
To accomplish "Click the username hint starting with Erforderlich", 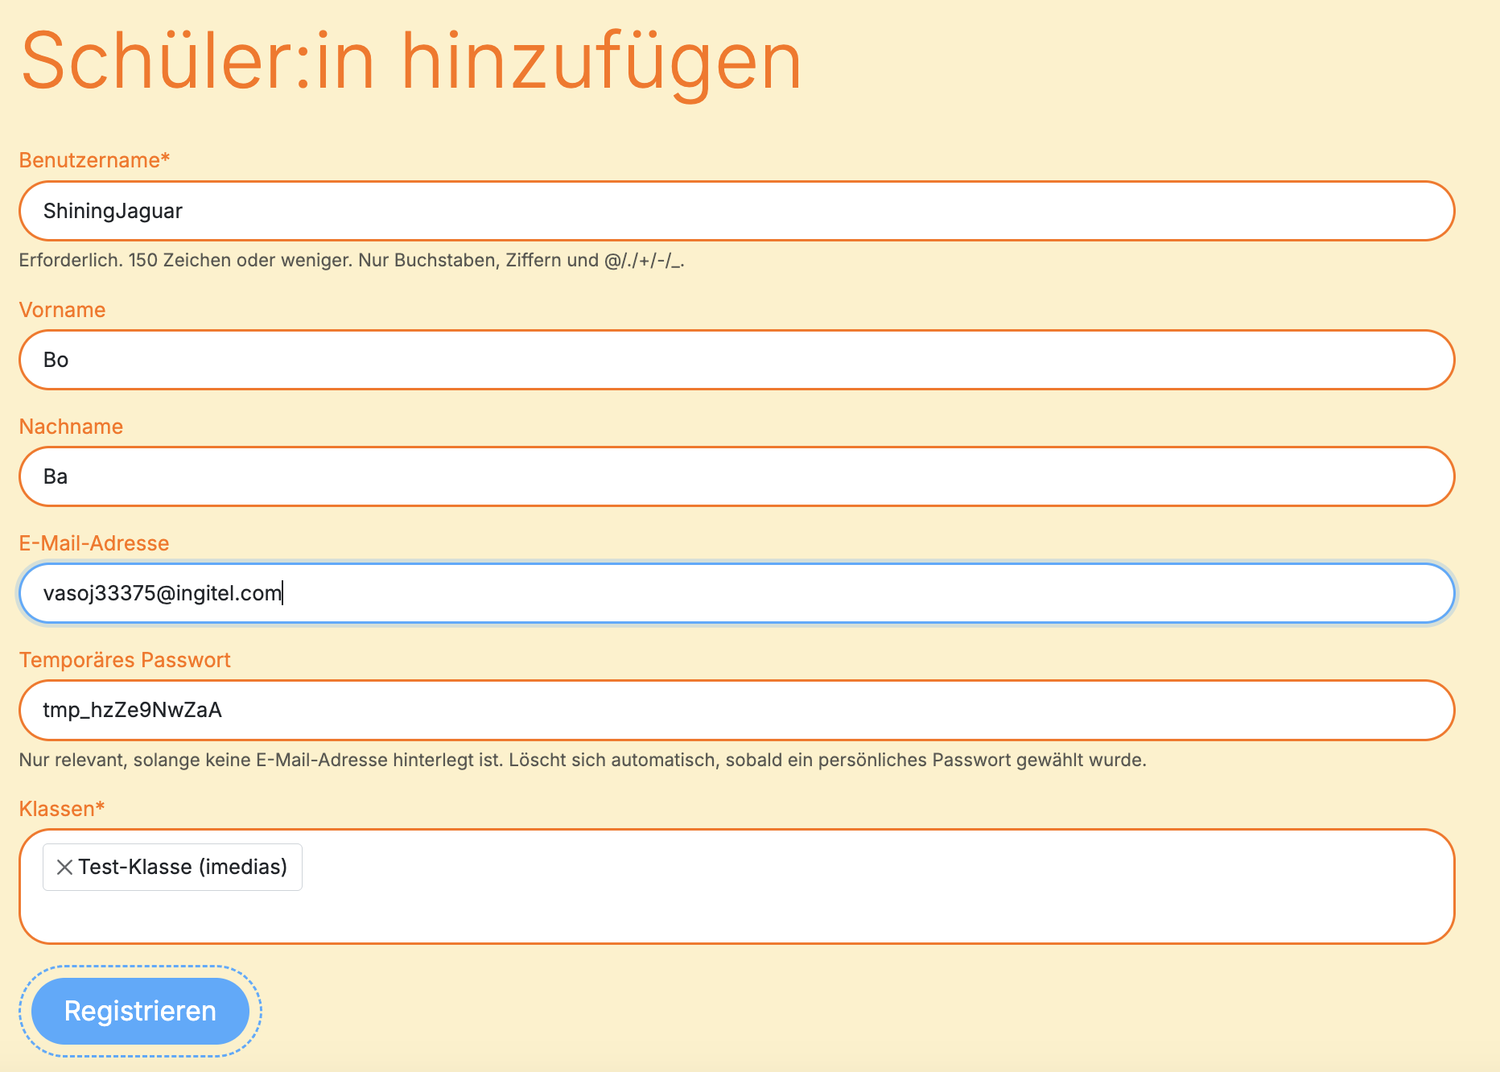I will pyautogui.click(x=351, y=261).
